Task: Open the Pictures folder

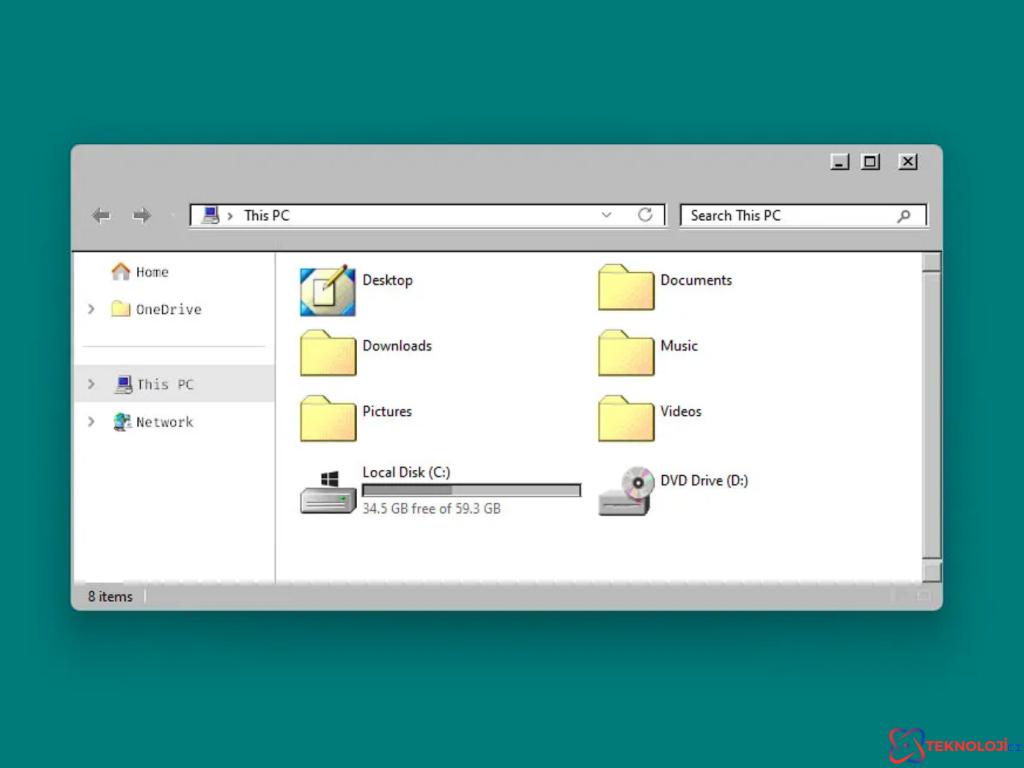Action: coord(326,419)
